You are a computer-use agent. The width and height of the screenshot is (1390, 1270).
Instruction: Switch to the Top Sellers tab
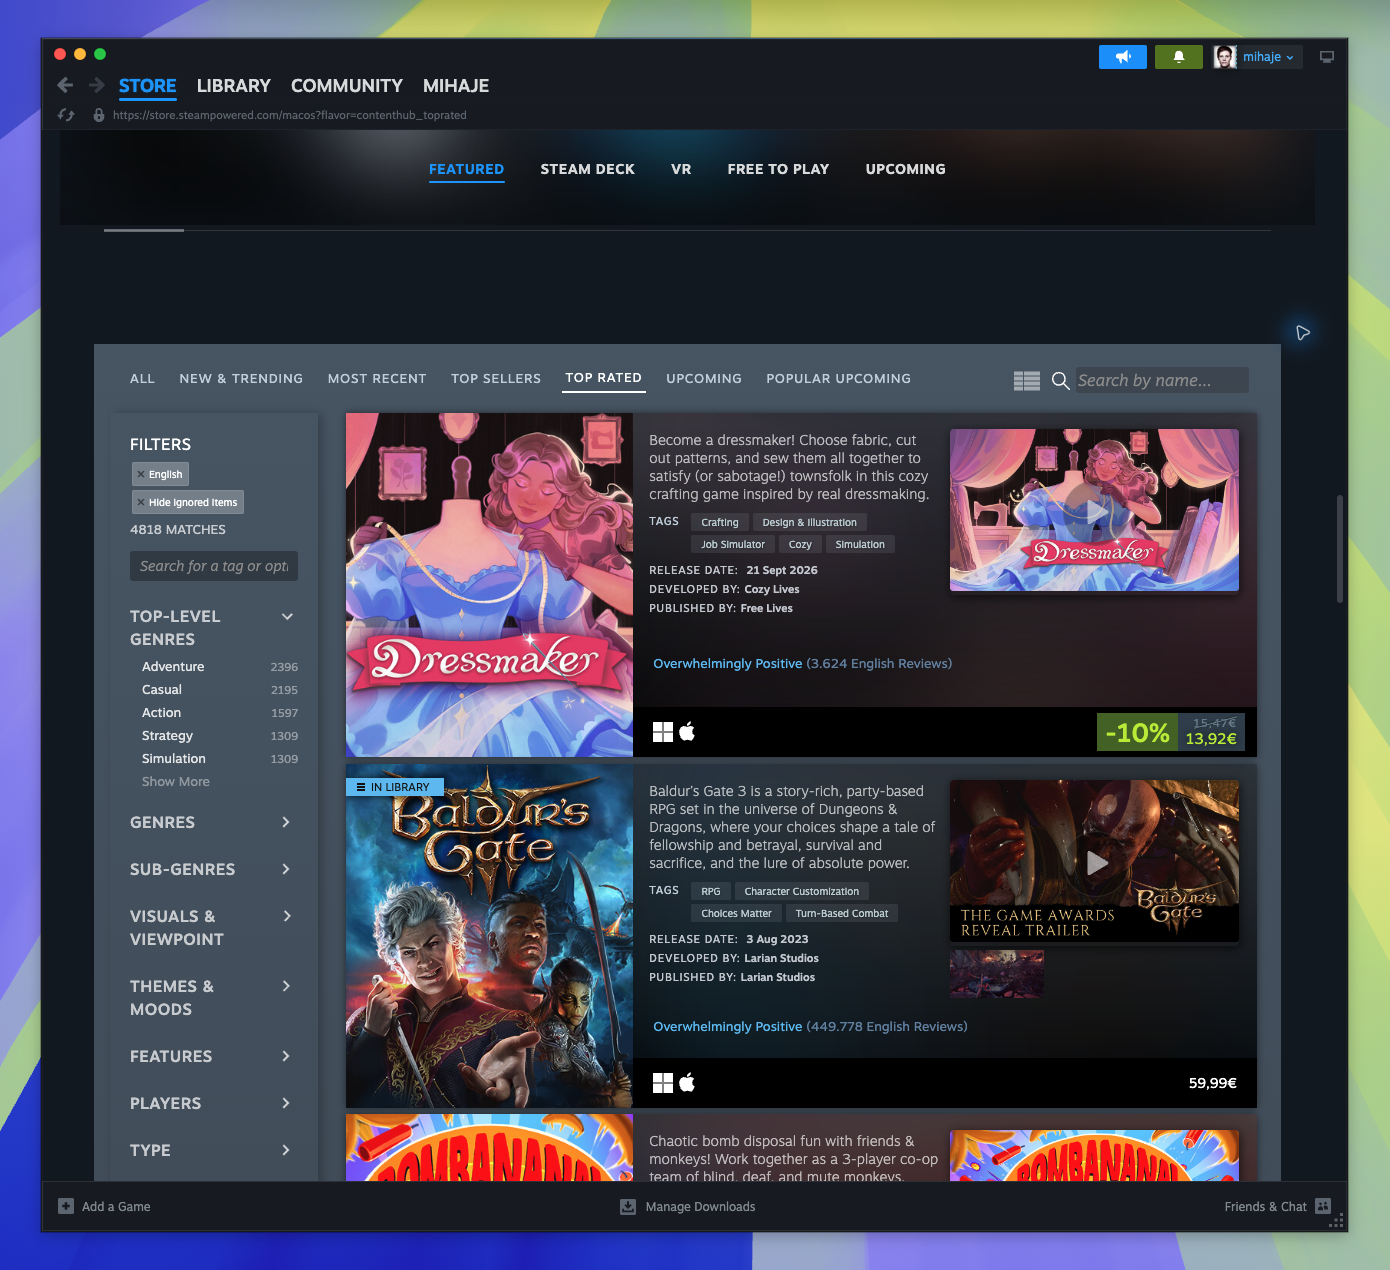(496, 379)
